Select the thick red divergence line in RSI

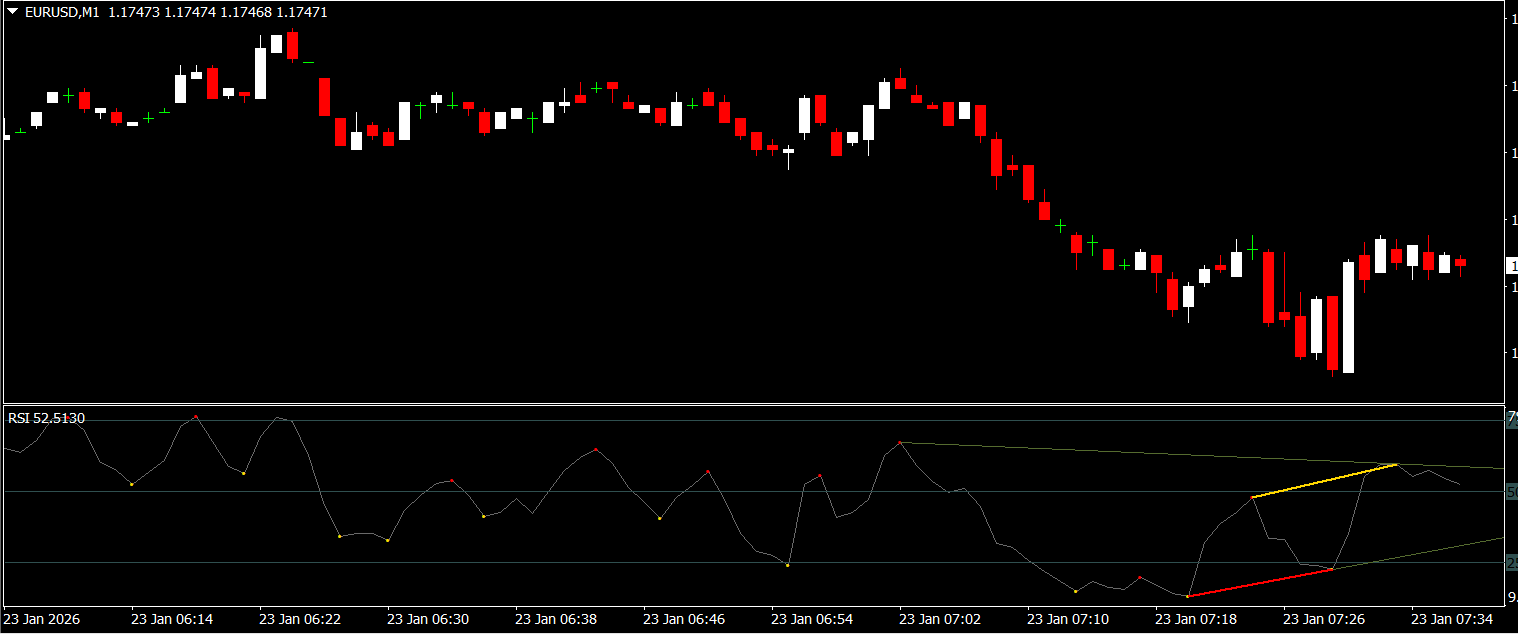click(1260, 583)
